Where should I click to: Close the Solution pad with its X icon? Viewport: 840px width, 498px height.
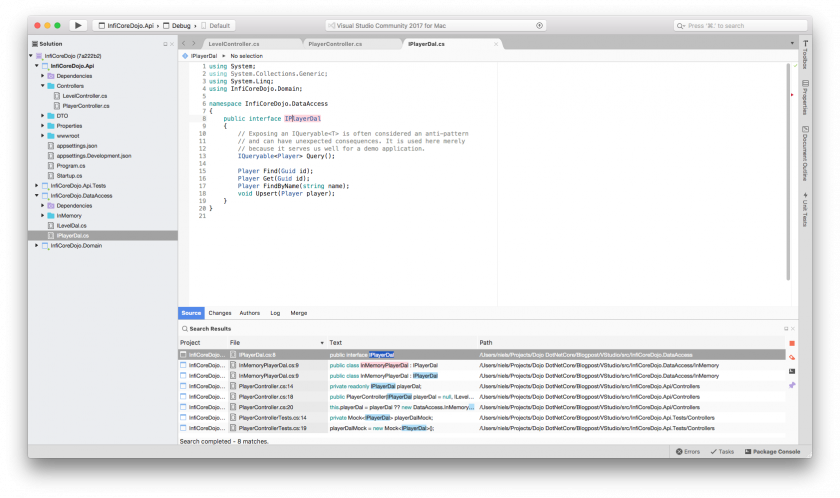pyautogui.click(x=172, y=44)
